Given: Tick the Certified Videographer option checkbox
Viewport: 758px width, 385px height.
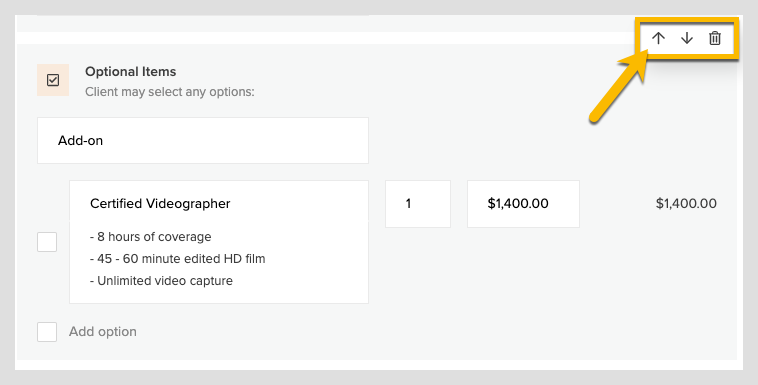Looking at the screenshot, I should pyautogui.click(x=47, y=242).
